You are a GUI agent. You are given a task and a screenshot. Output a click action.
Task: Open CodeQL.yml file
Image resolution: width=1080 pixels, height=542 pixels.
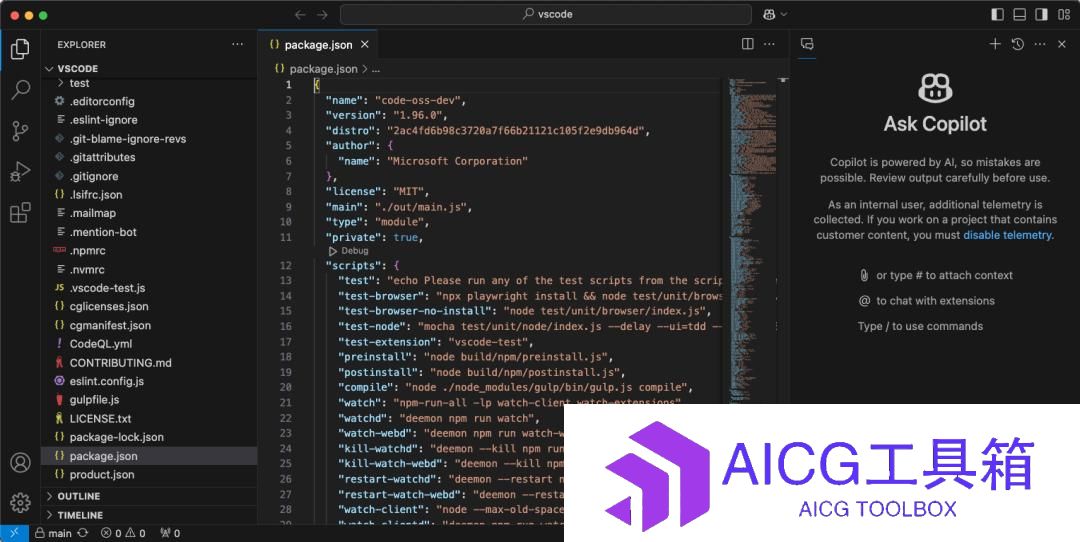(x=149, y=344)
